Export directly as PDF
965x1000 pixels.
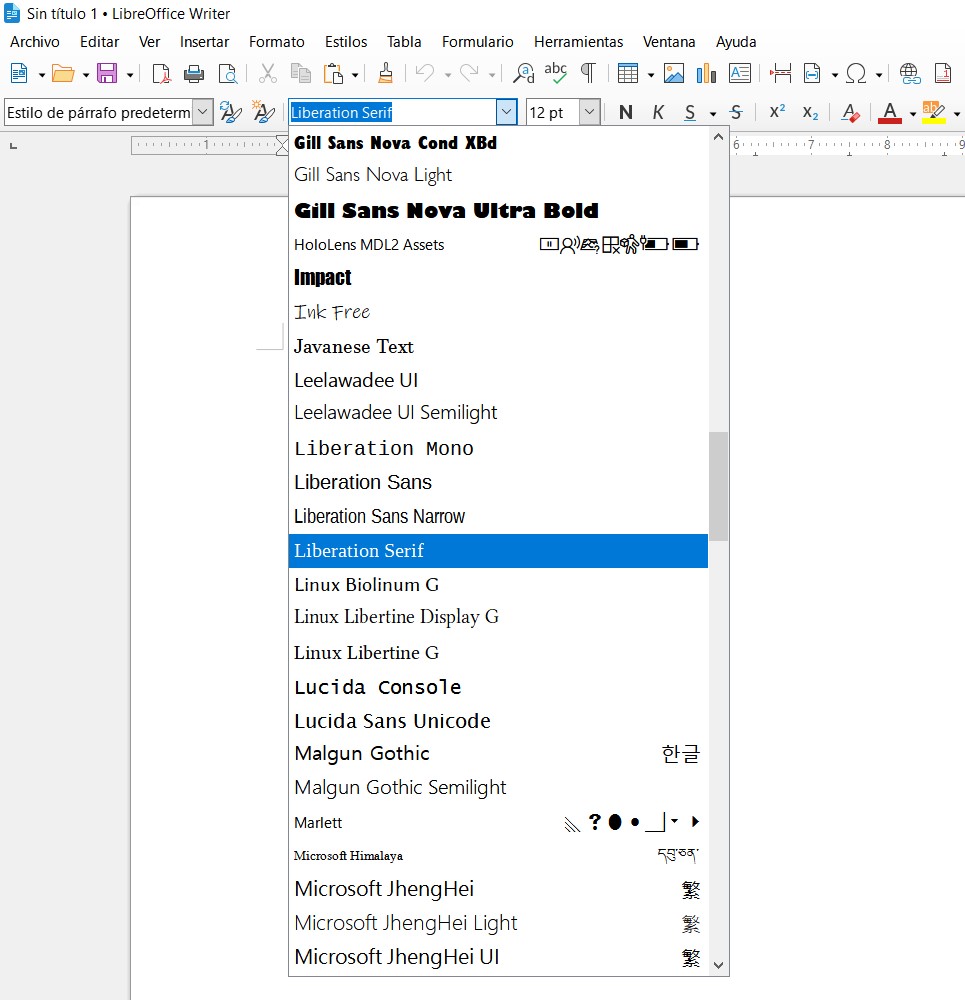161,74
